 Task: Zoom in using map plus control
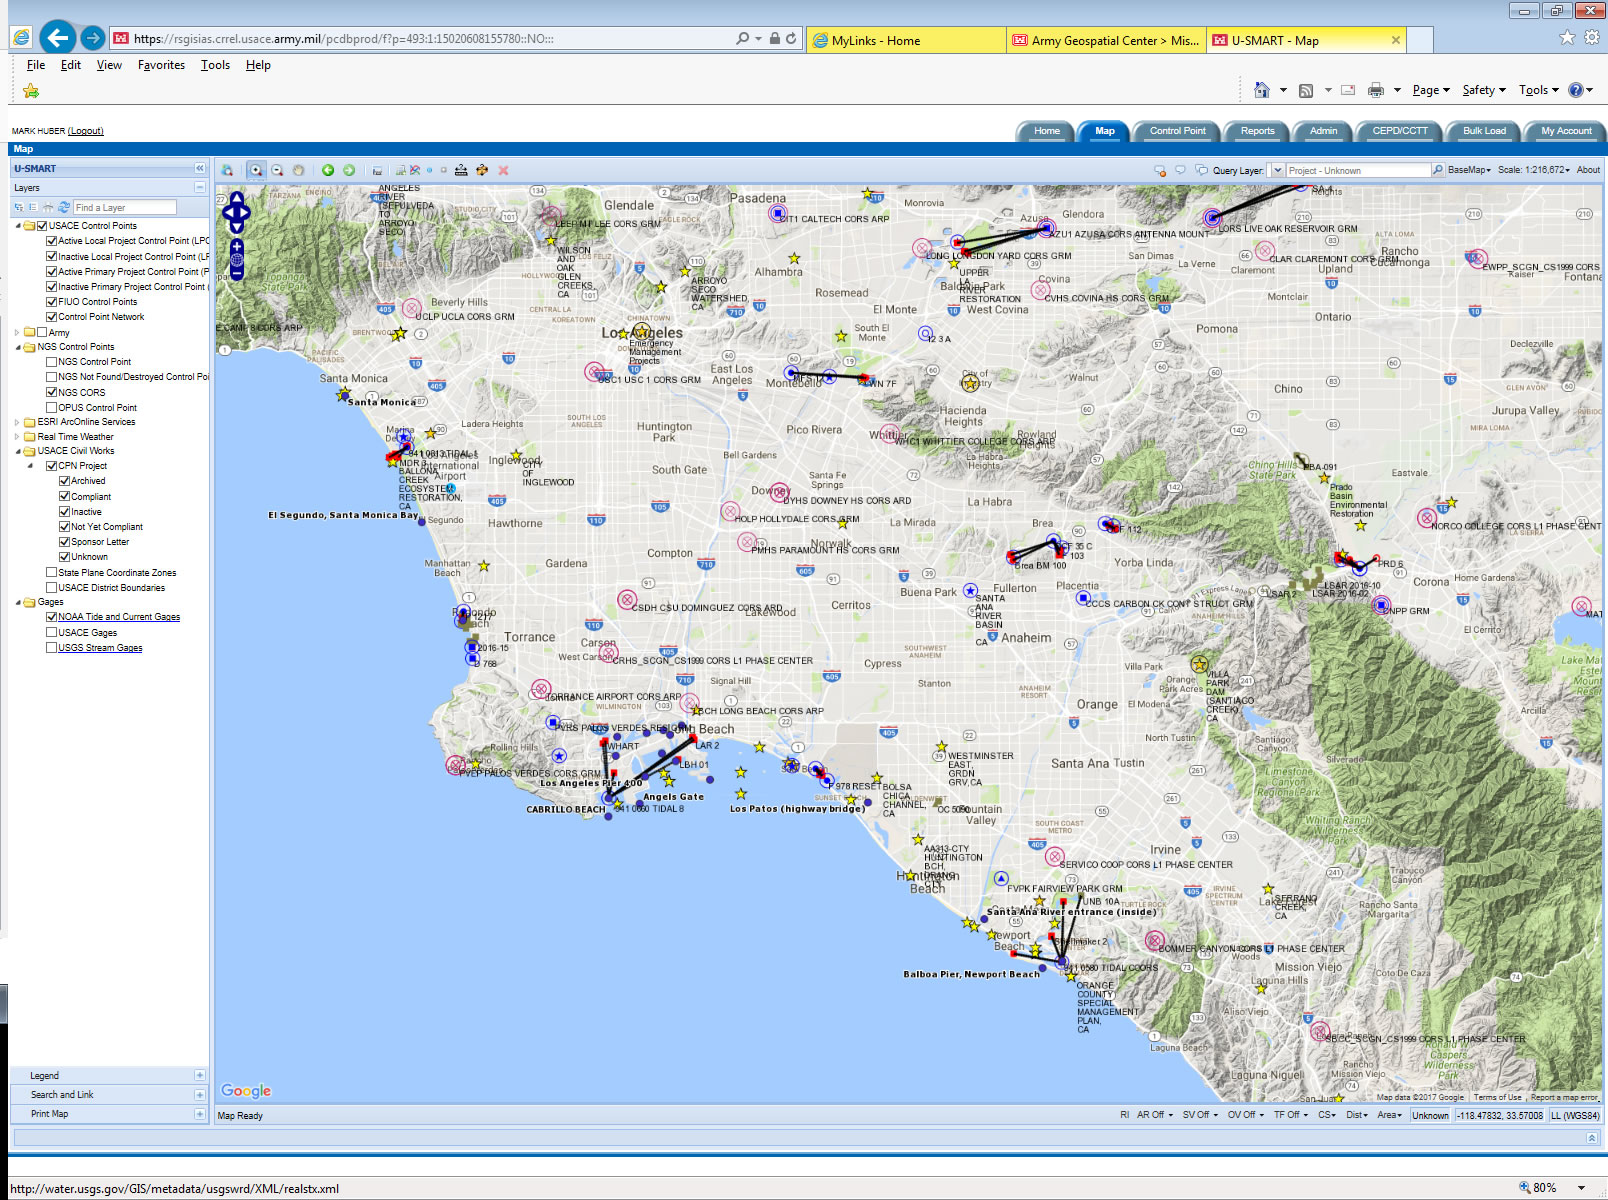coord(237,246)
